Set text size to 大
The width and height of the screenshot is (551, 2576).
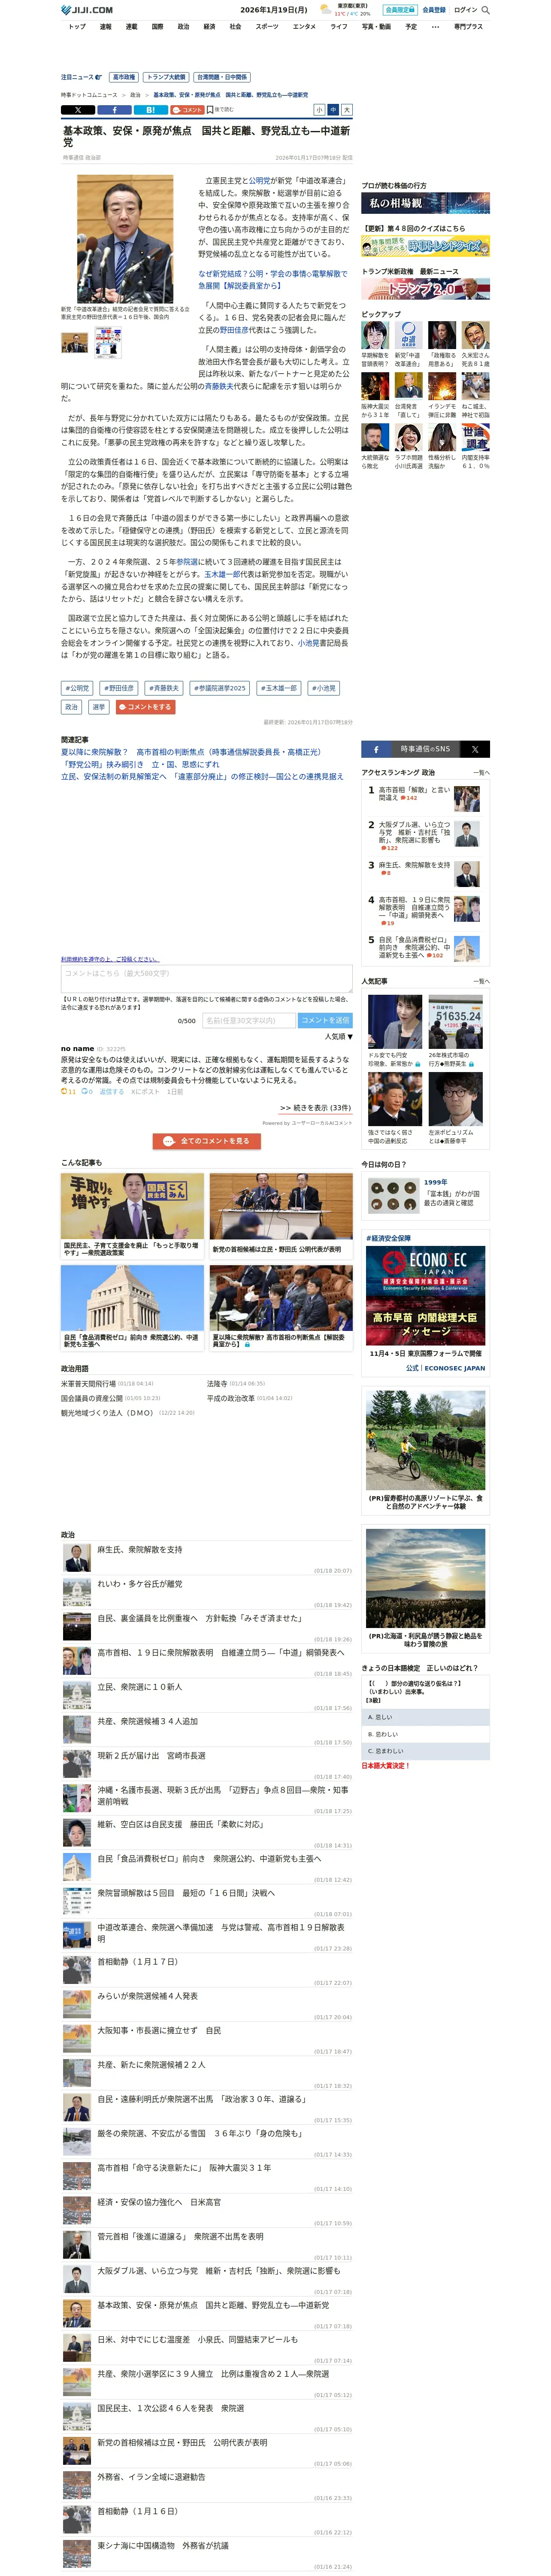click(x=347, y=110)
